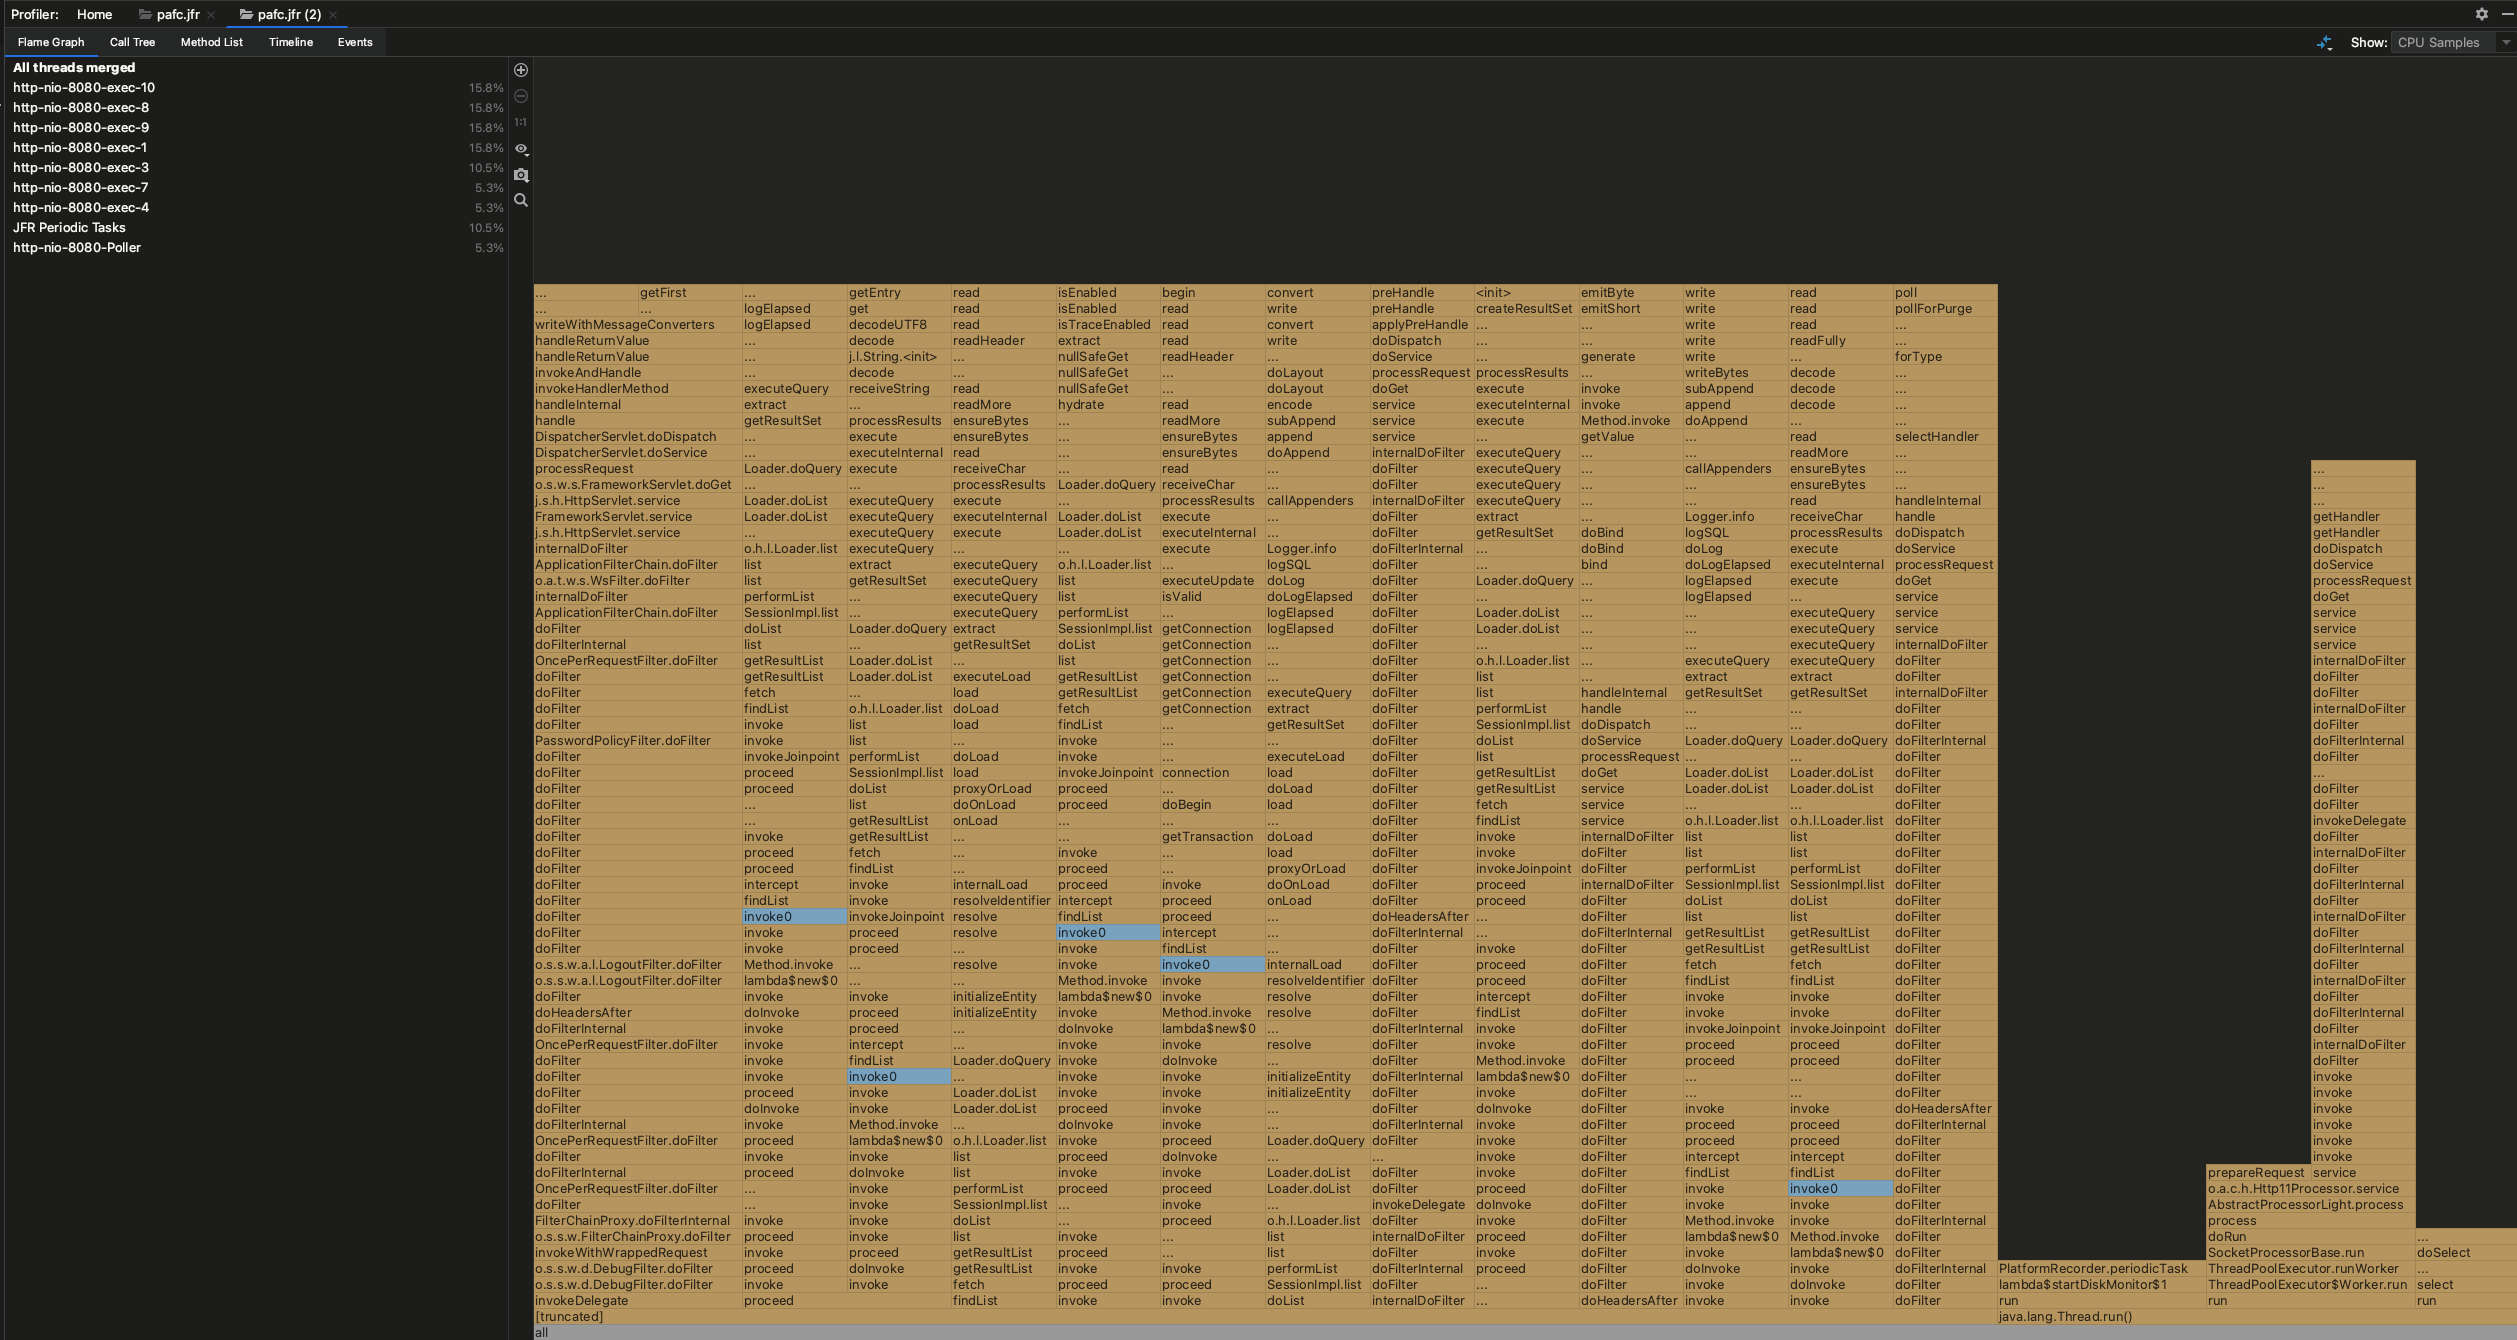Go to Profiler Home
Image resolution: width=2517 pixels, height=1340 pixels.
tap(94, 14)
